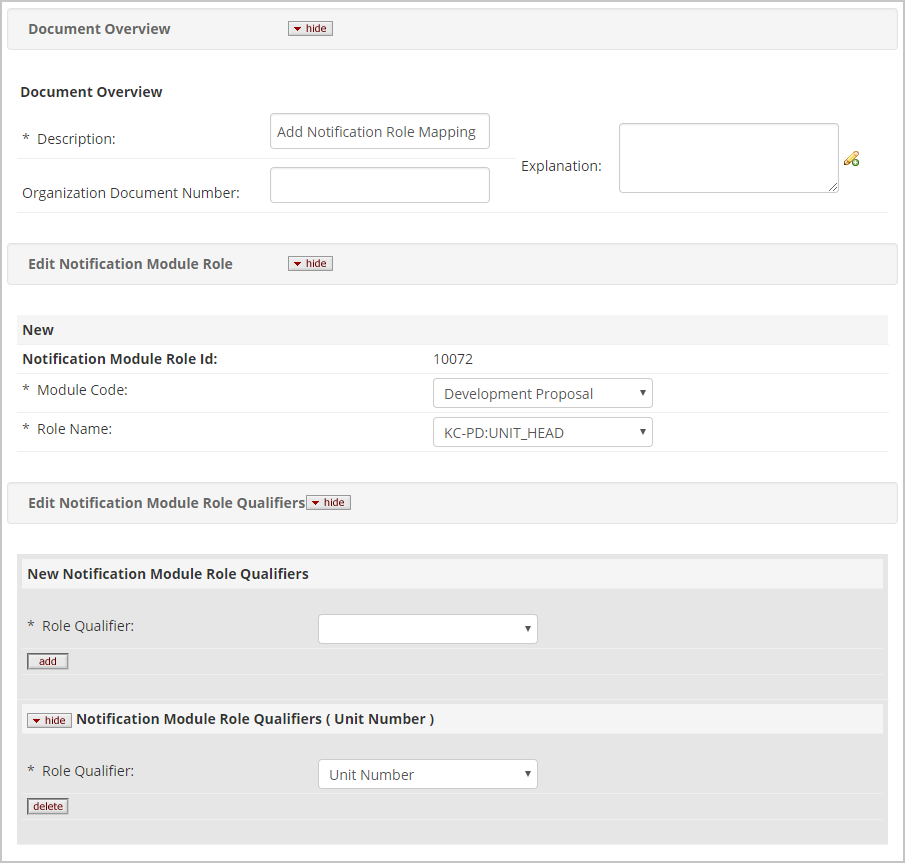
Task: Click the pencil edit icon beside the Explanation box
Action: [x=851, y=158]
